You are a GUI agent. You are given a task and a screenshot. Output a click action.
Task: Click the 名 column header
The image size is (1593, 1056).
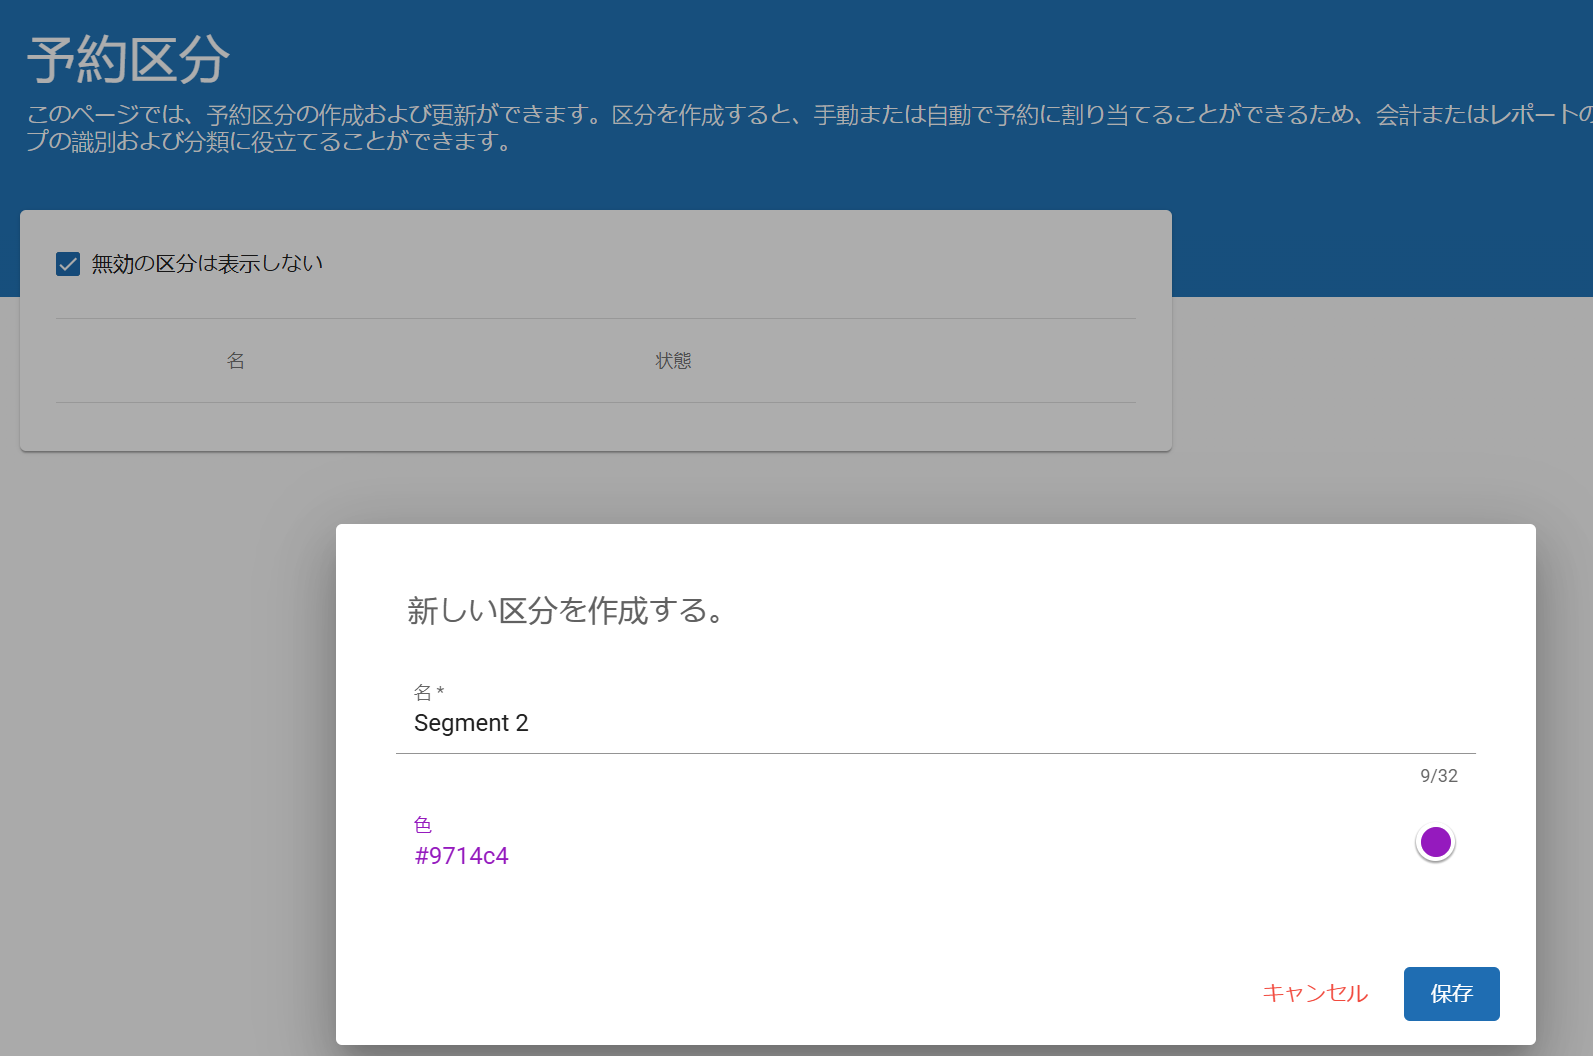[x=236, y=361]
